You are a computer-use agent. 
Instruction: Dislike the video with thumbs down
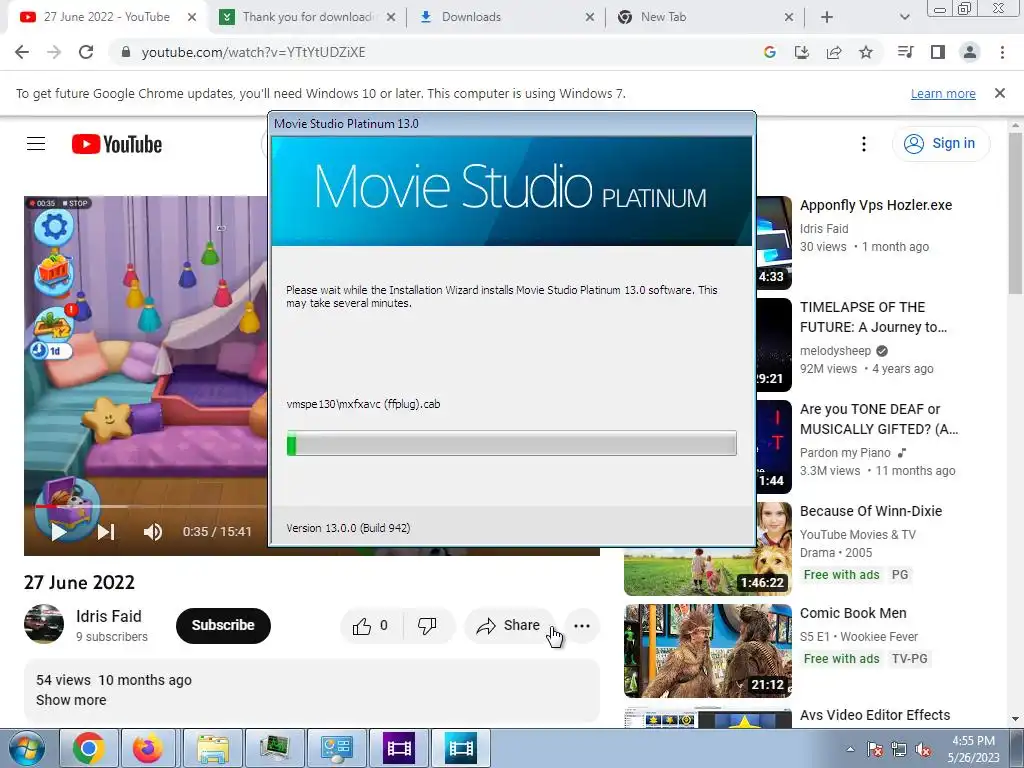(427, 626)
